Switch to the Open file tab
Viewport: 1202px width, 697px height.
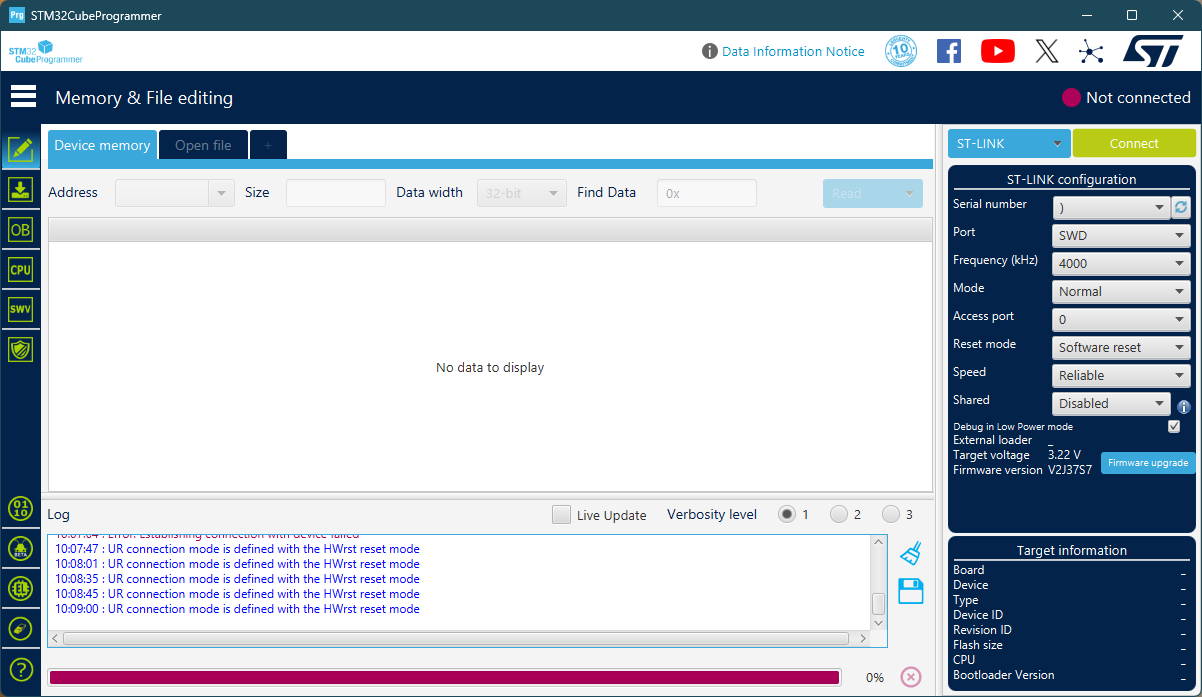(x=203, y=145)
